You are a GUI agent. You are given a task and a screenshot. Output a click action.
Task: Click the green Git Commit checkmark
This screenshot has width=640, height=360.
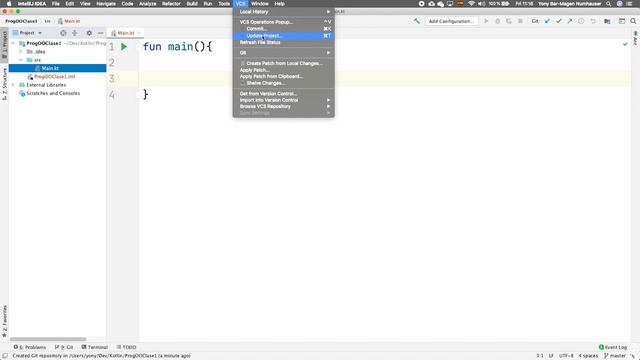click(x=559, y=21)
